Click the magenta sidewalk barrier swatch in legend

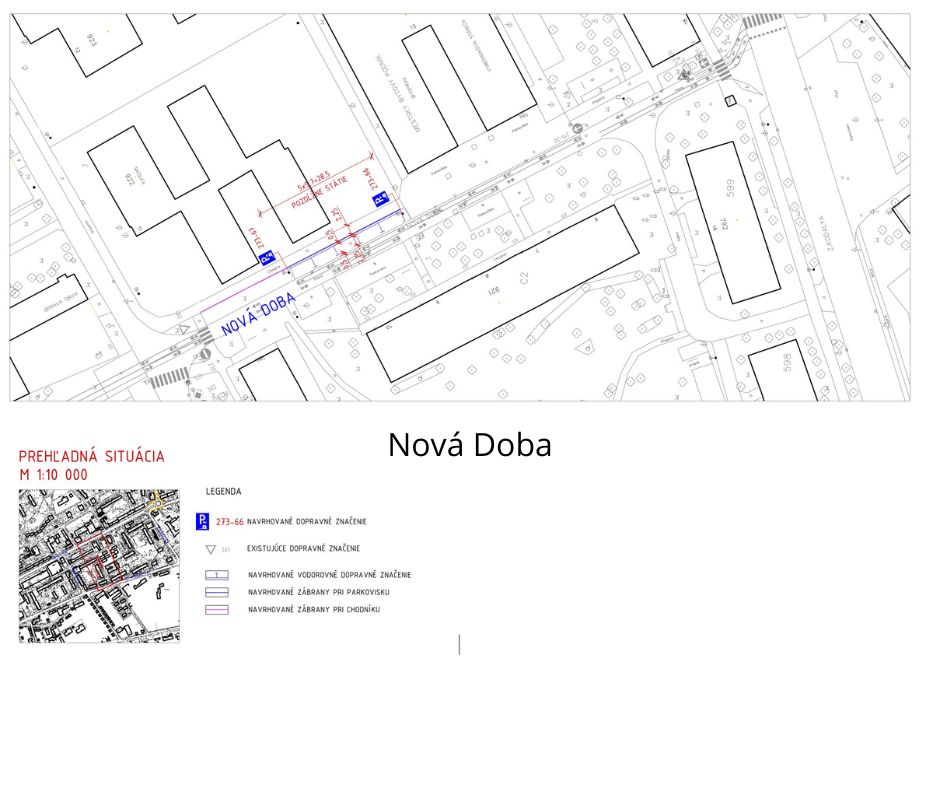click(216, 609)
